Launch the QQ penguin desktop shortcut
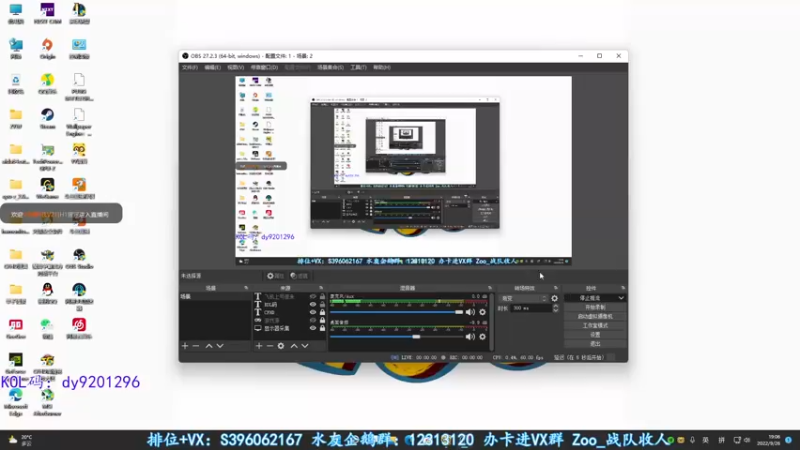This screenshot has height=450, width=800. 47,294
